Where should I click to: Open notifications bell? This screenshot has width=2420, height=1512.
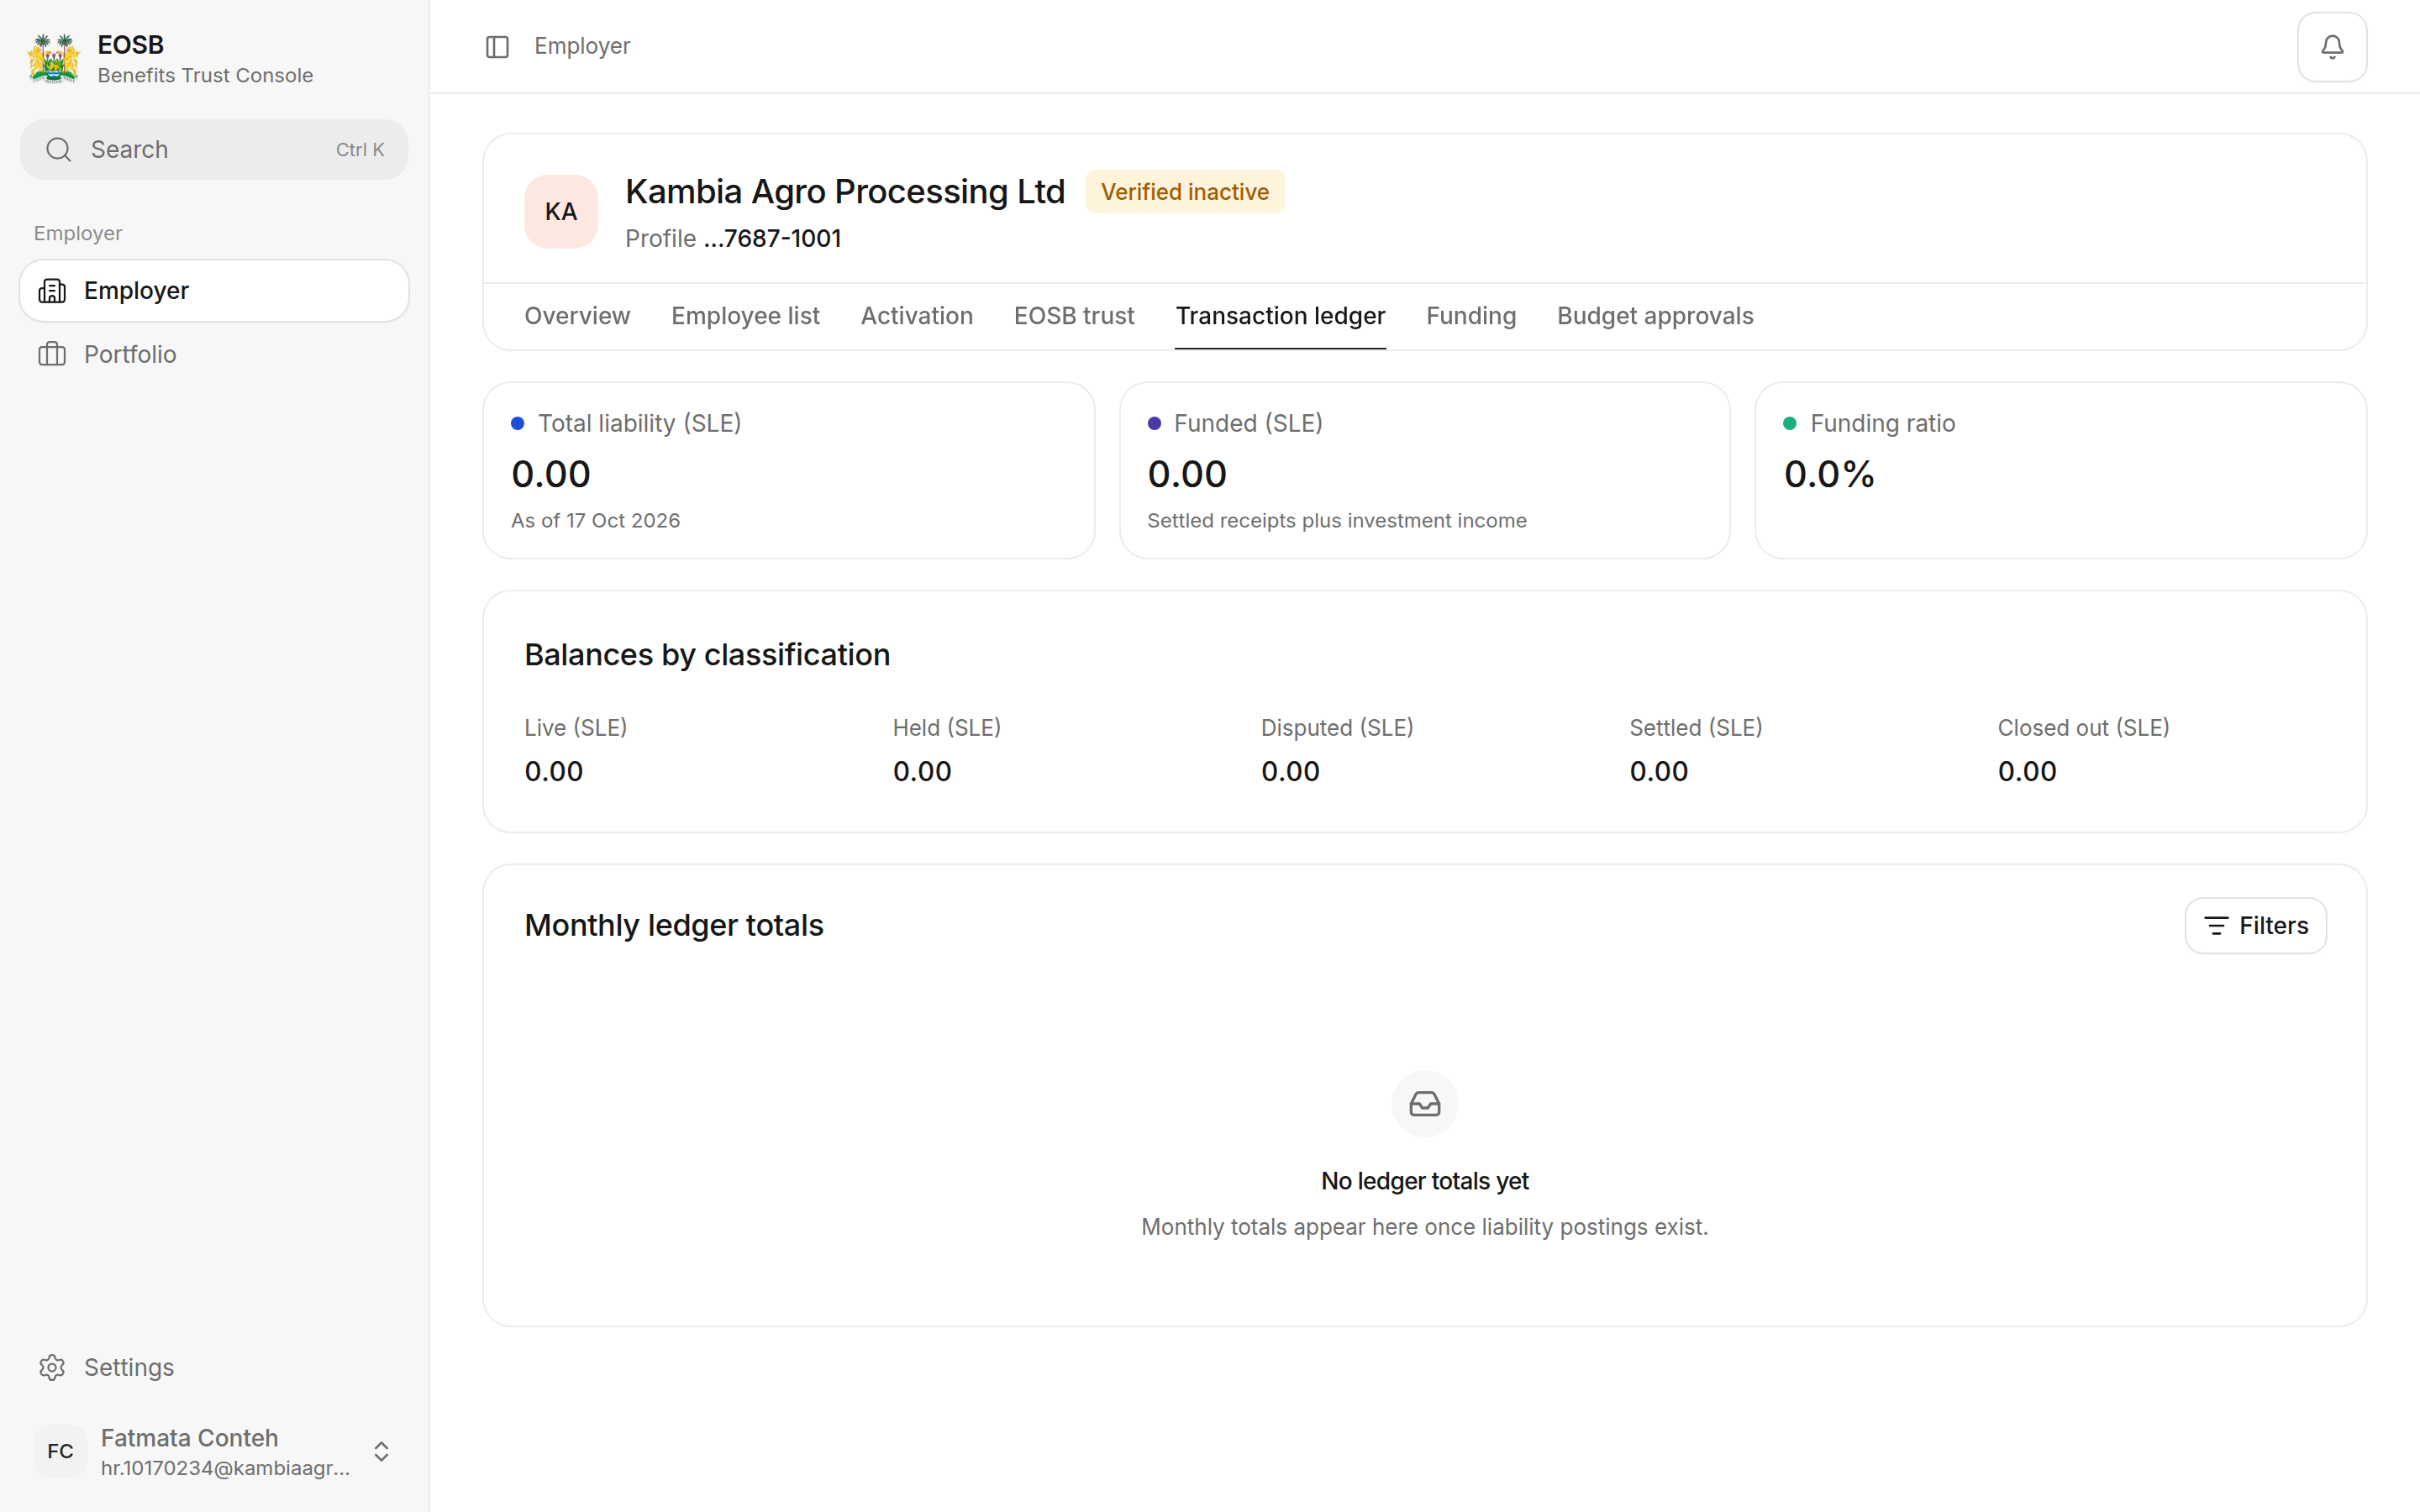pyautogui.click(x=2331, y=47)
